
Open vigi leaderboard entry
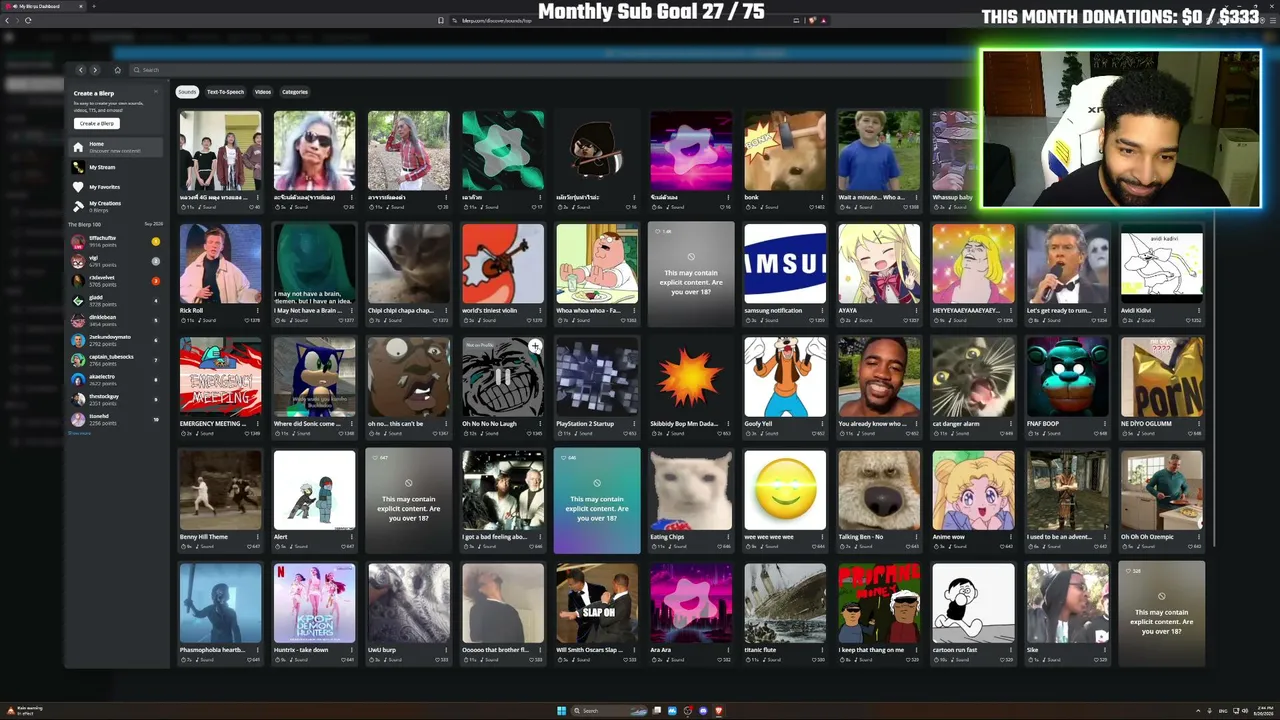pos(117,261)
